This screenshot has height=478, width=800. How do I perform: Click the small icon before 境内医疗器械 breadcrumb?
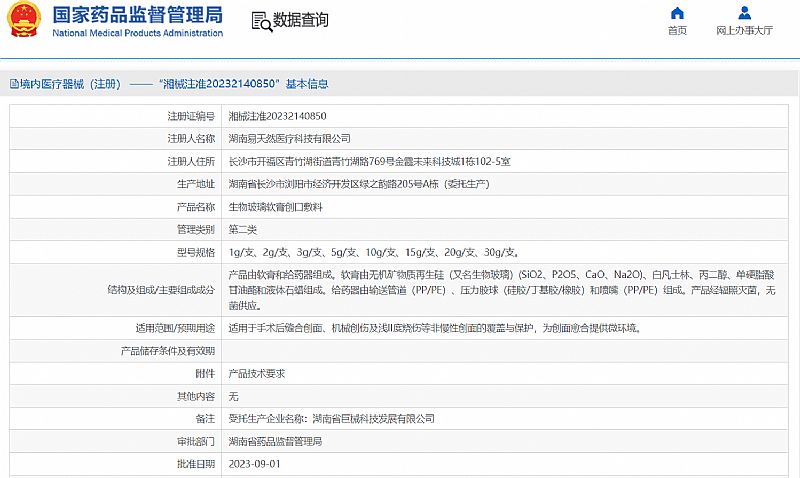coord(13,84)
